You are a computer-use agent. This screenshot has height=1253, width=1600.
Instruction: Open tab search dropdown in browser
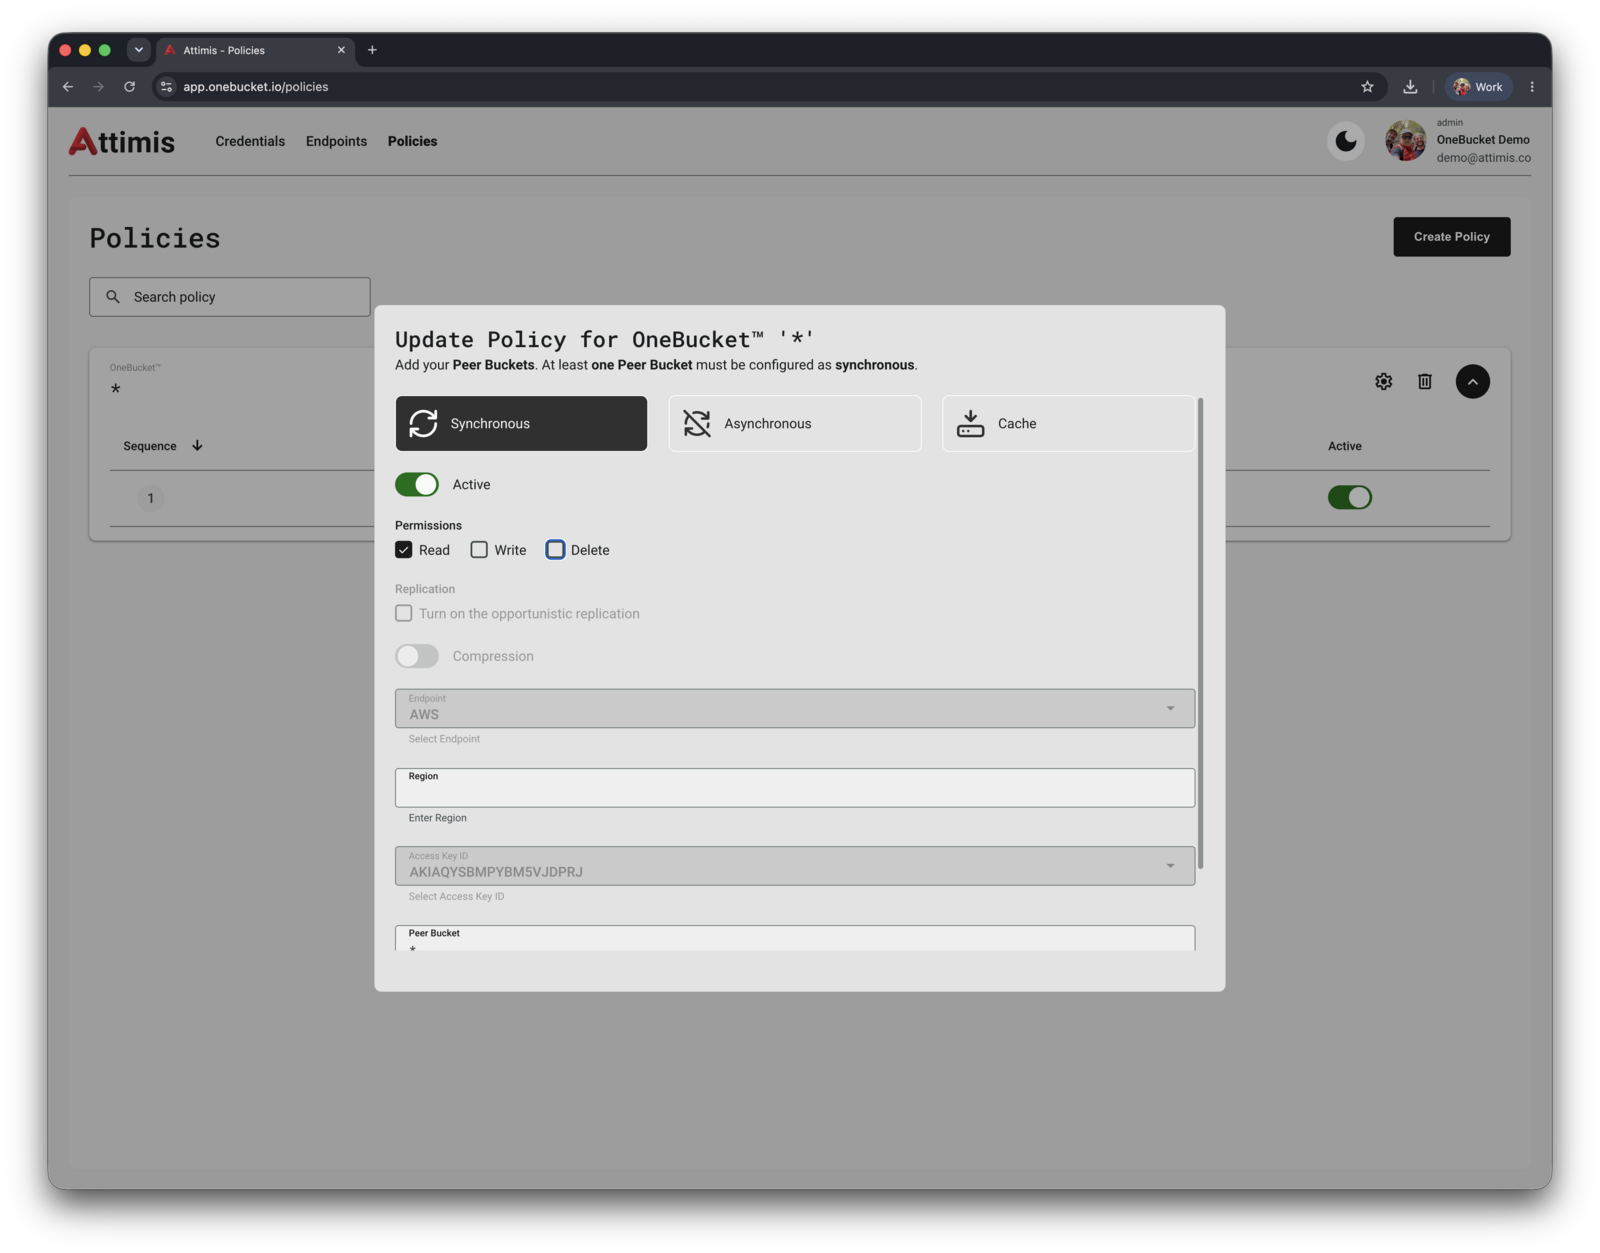[139, 50]
